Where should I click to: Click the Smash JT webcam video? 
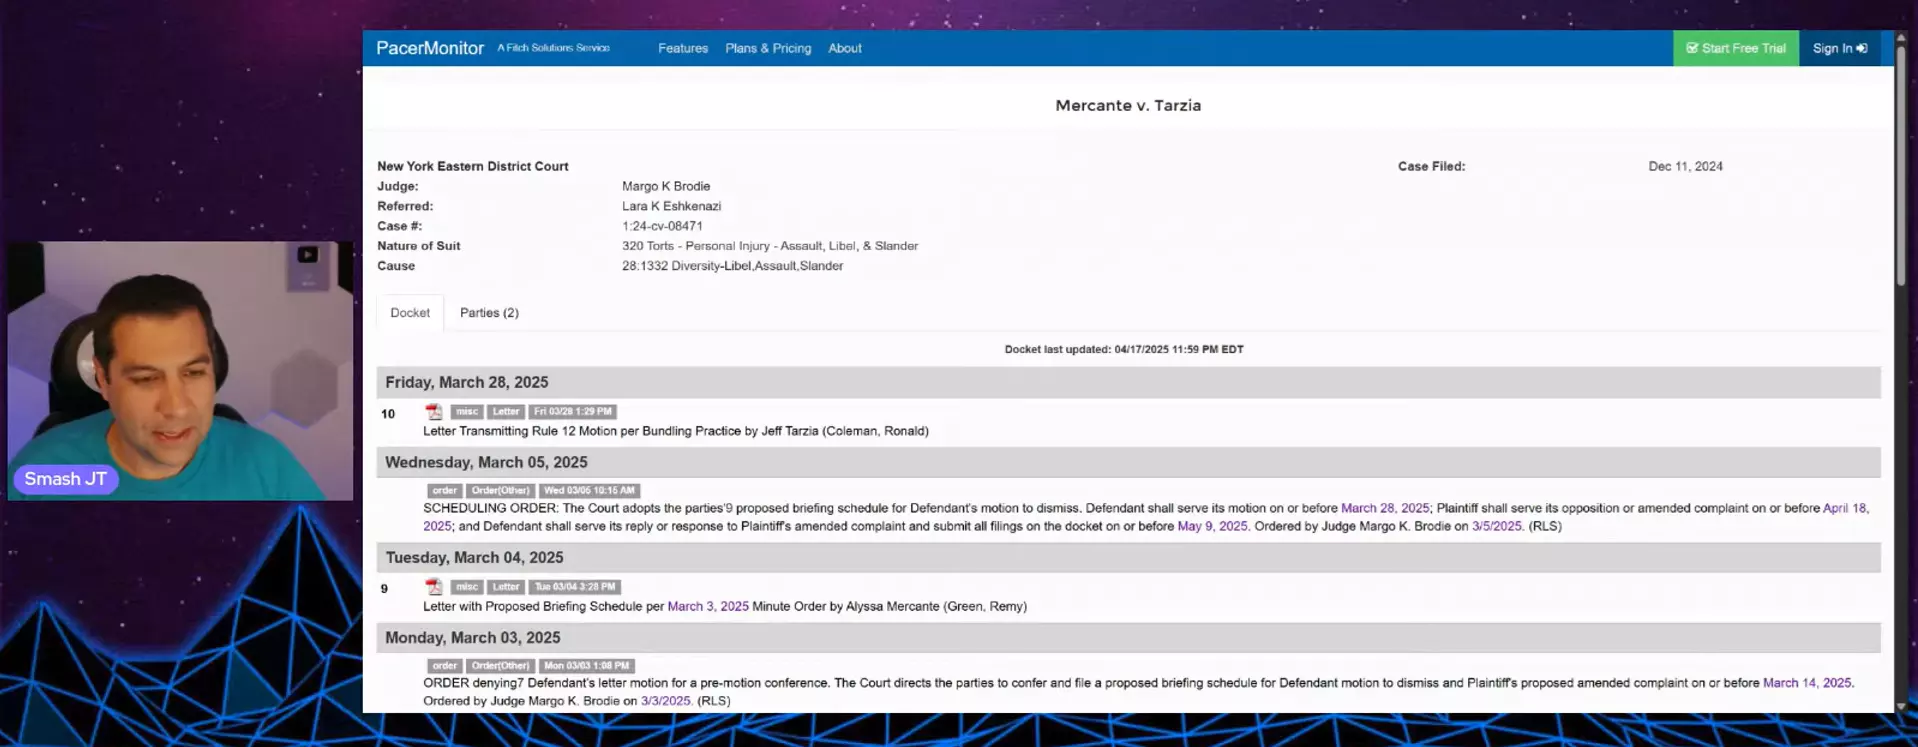[x=180, y=370]
